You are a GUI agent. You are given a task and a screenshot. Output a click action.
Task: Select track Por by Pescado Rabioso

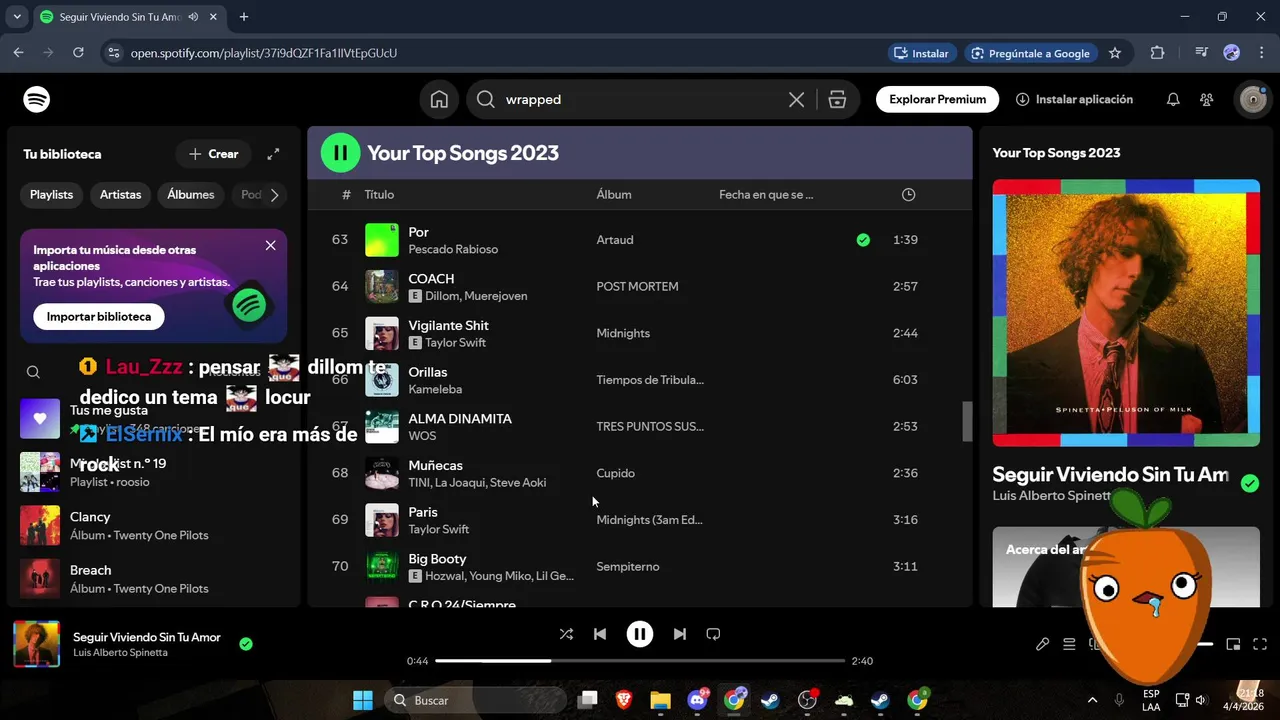[640, 240]
